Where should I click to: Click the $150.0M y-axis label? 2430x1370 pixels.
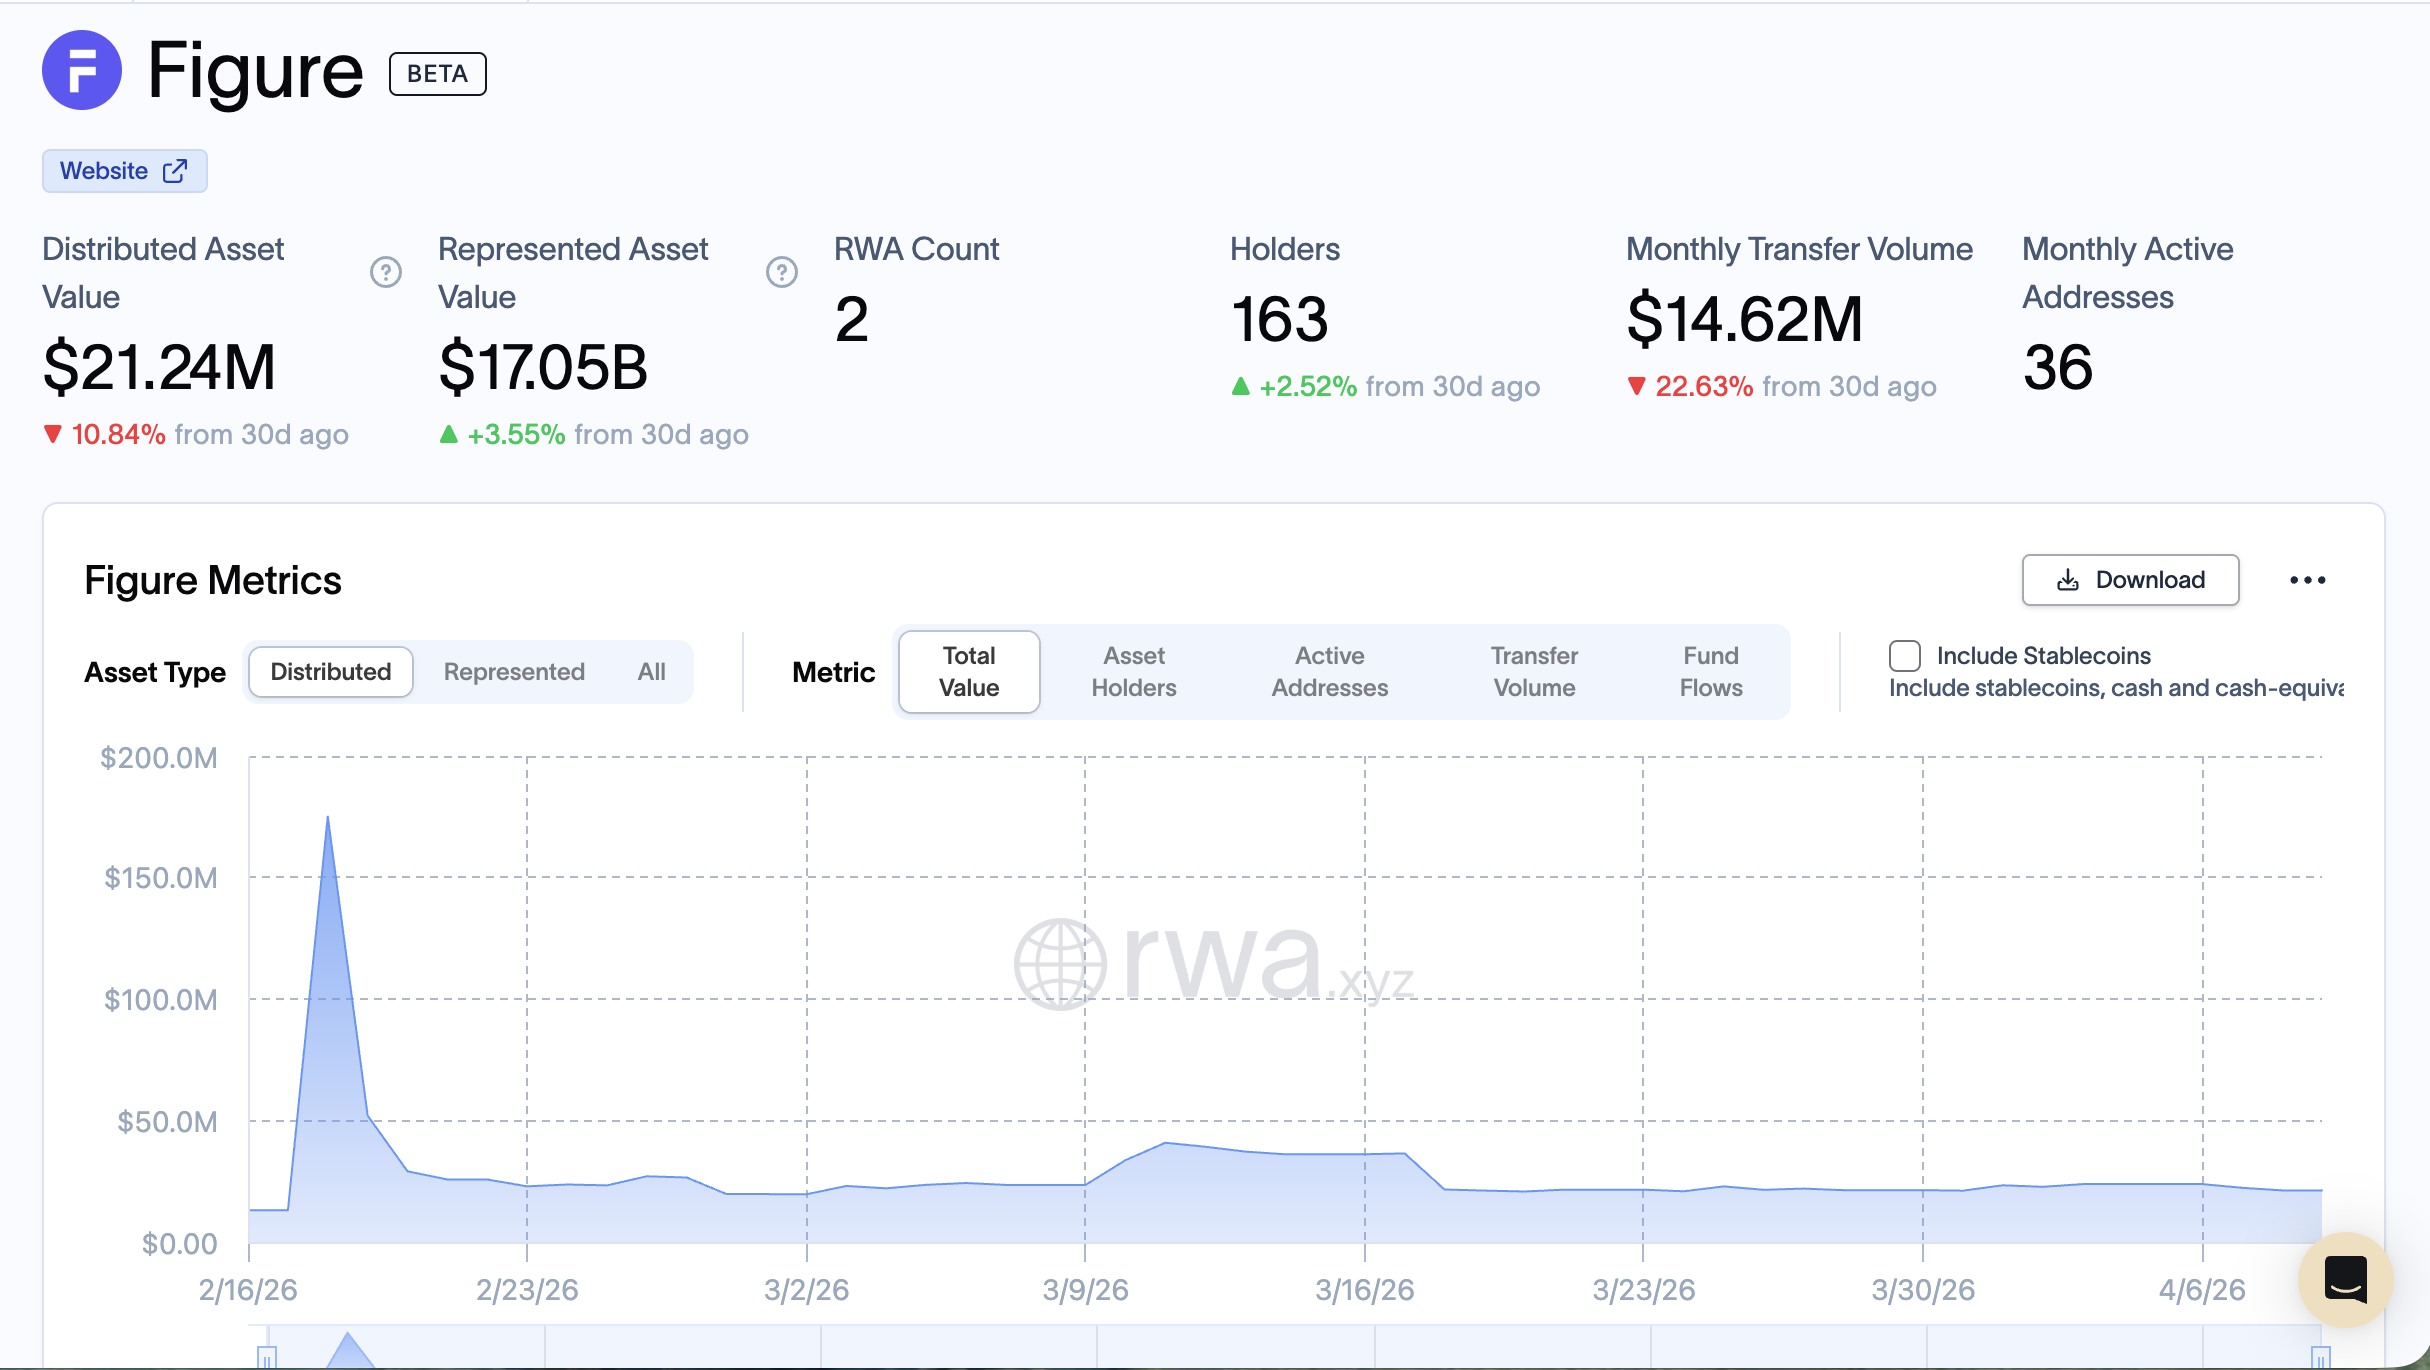coord(161,878)
